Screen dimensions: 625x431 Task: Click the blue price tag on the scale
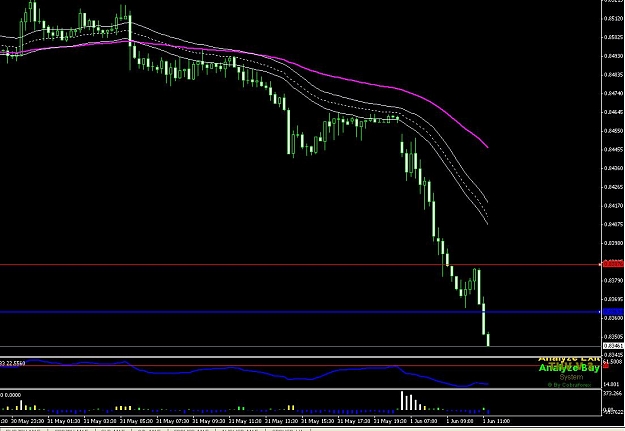tap(613, 311)
